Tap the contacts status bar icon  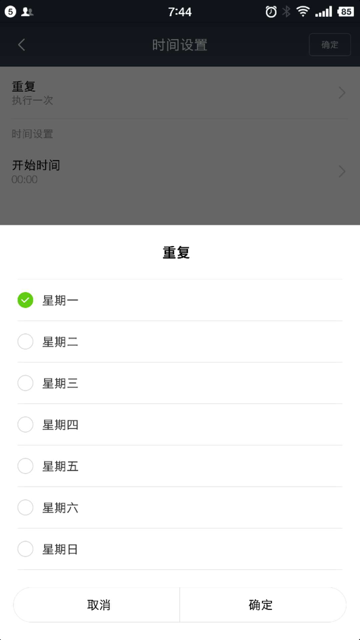coord(27,12)
